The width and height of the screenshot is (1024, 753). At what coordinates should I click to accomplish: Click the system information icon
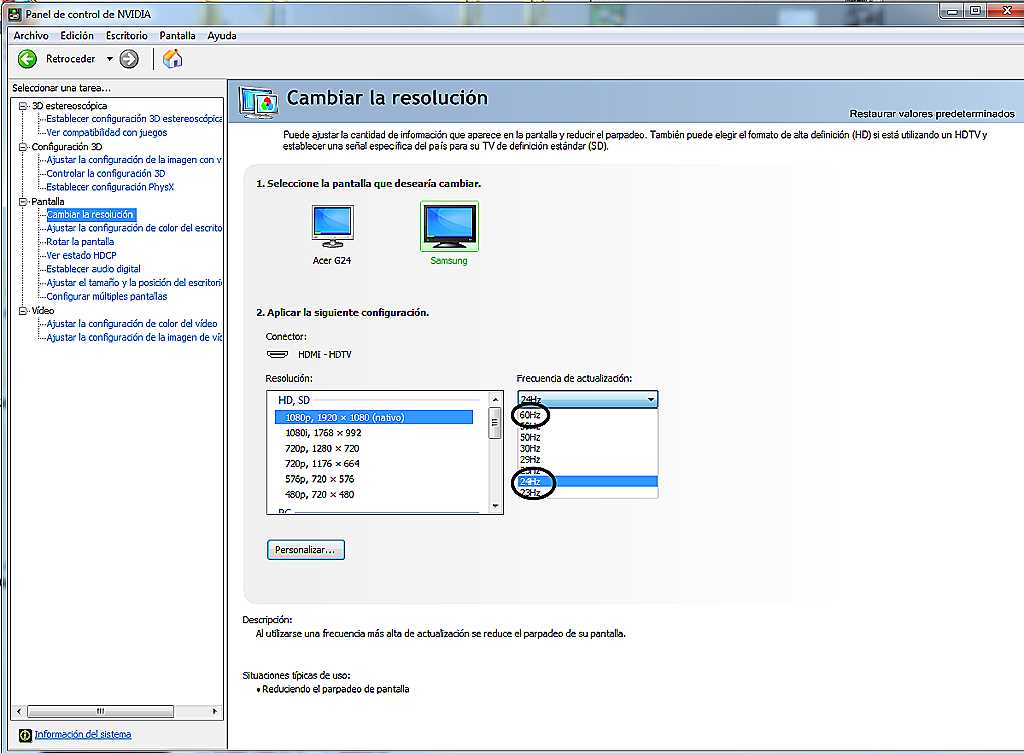click(25, 735)
